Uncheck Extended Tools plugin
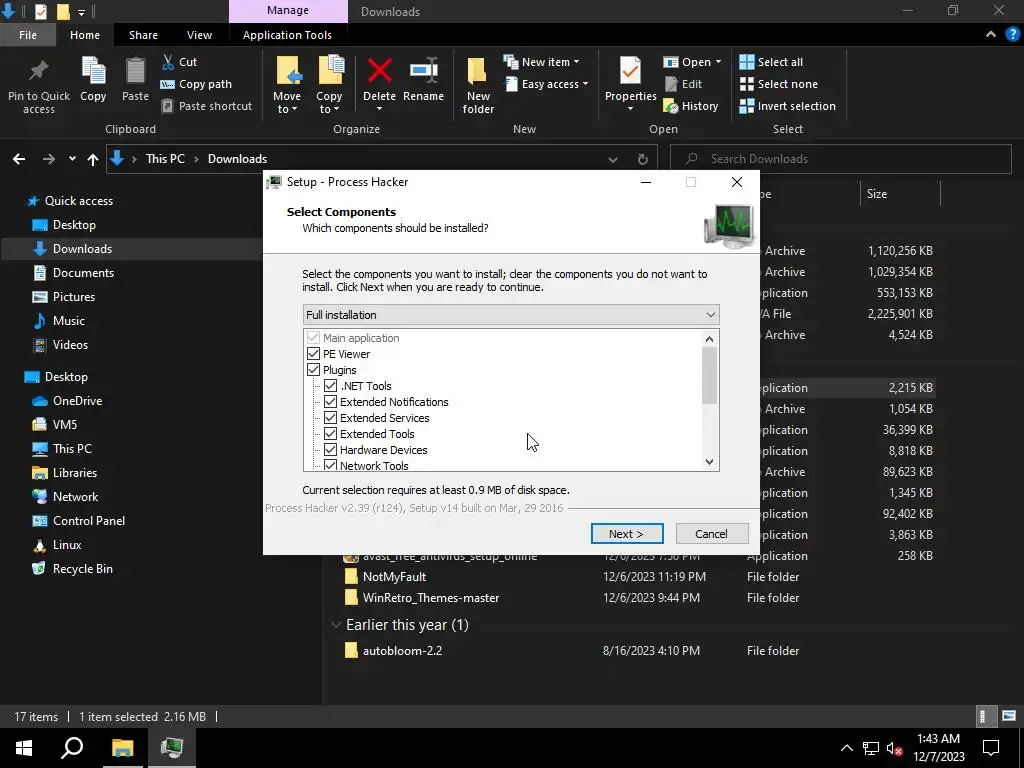This screenshot has width=1024, height=768. (x=330, y=434)
